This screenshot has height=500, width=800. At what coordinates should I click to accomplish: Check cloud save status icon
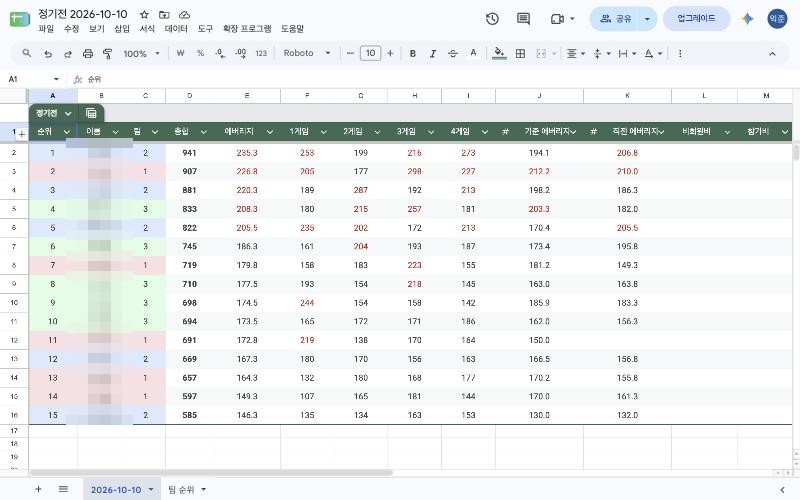click(184, 15)
